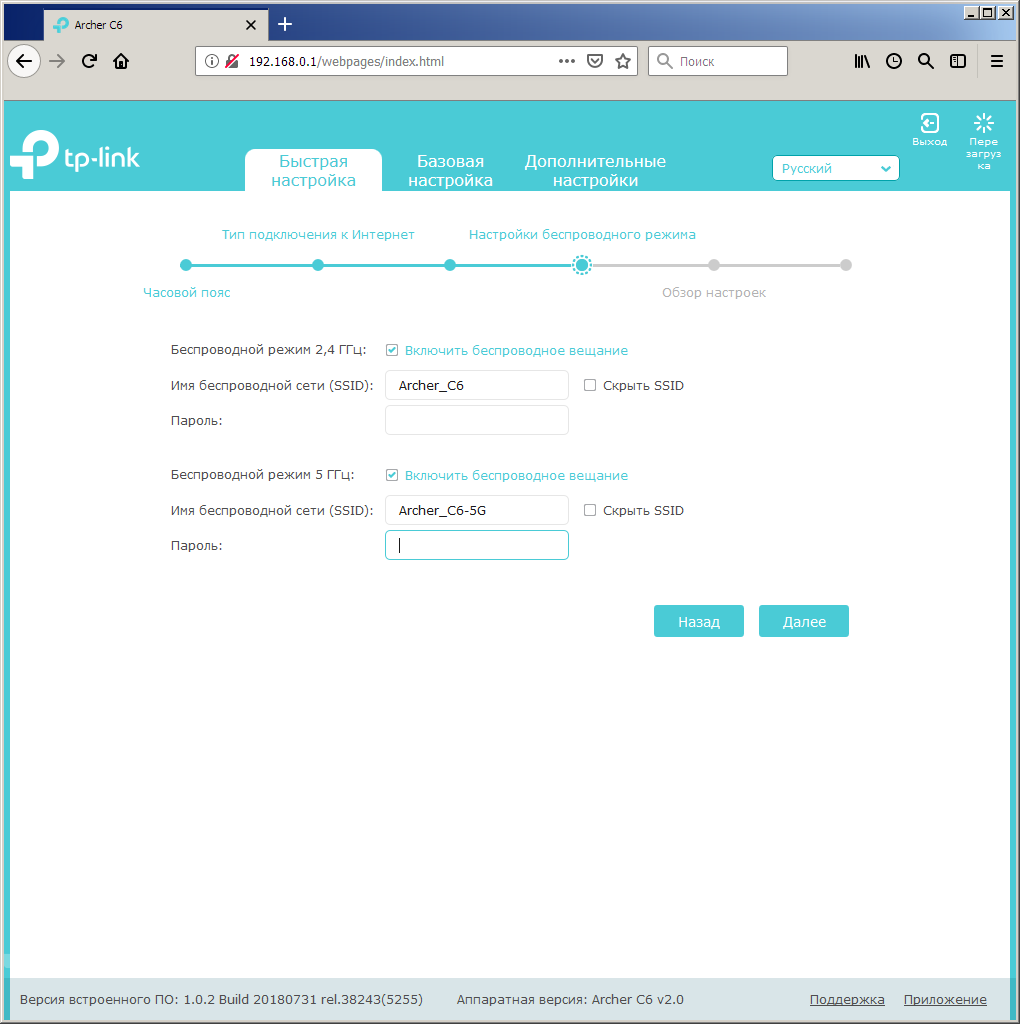
Task: Switch to Базовая настройка tab
Action: click(x=450, y=171)
